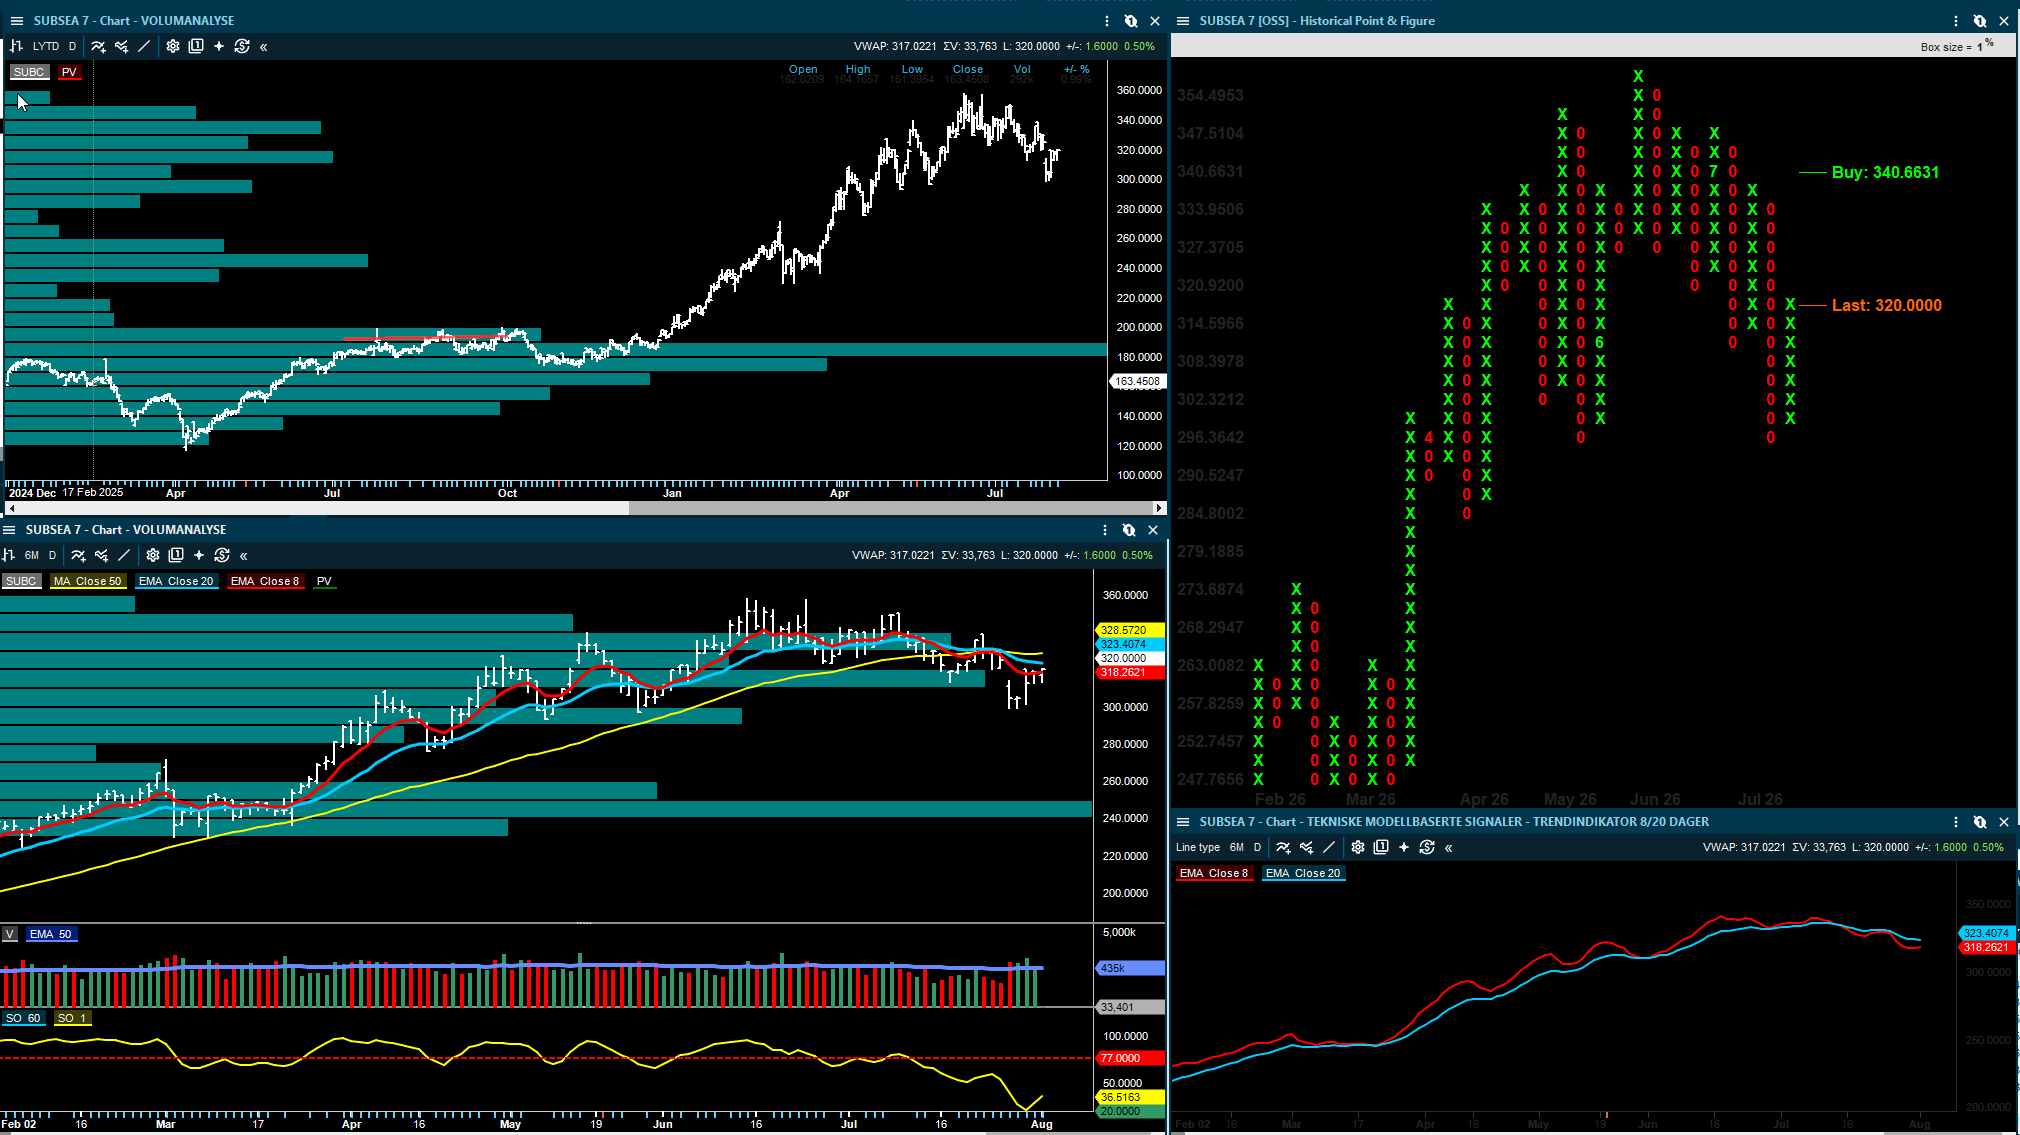The width and height of the screenshot is (2020, 1135).
Task: Click the top 'SUBSEA 7 - Chart - VOLUMANALYSE' window title
Action: [x=134, y=21]
